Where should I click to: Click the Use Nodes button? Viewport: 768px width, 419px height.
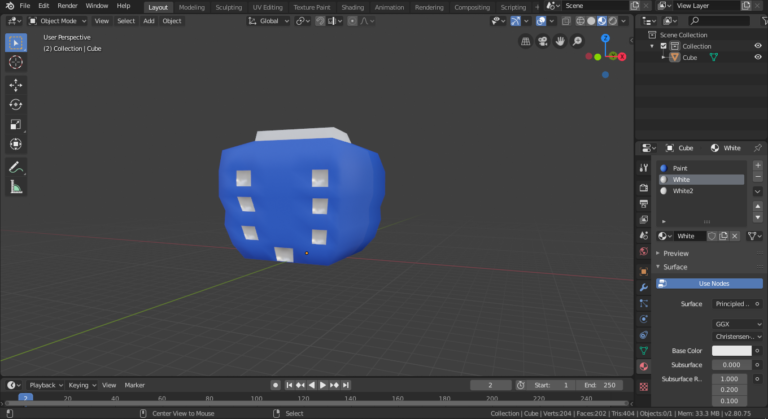712,283
